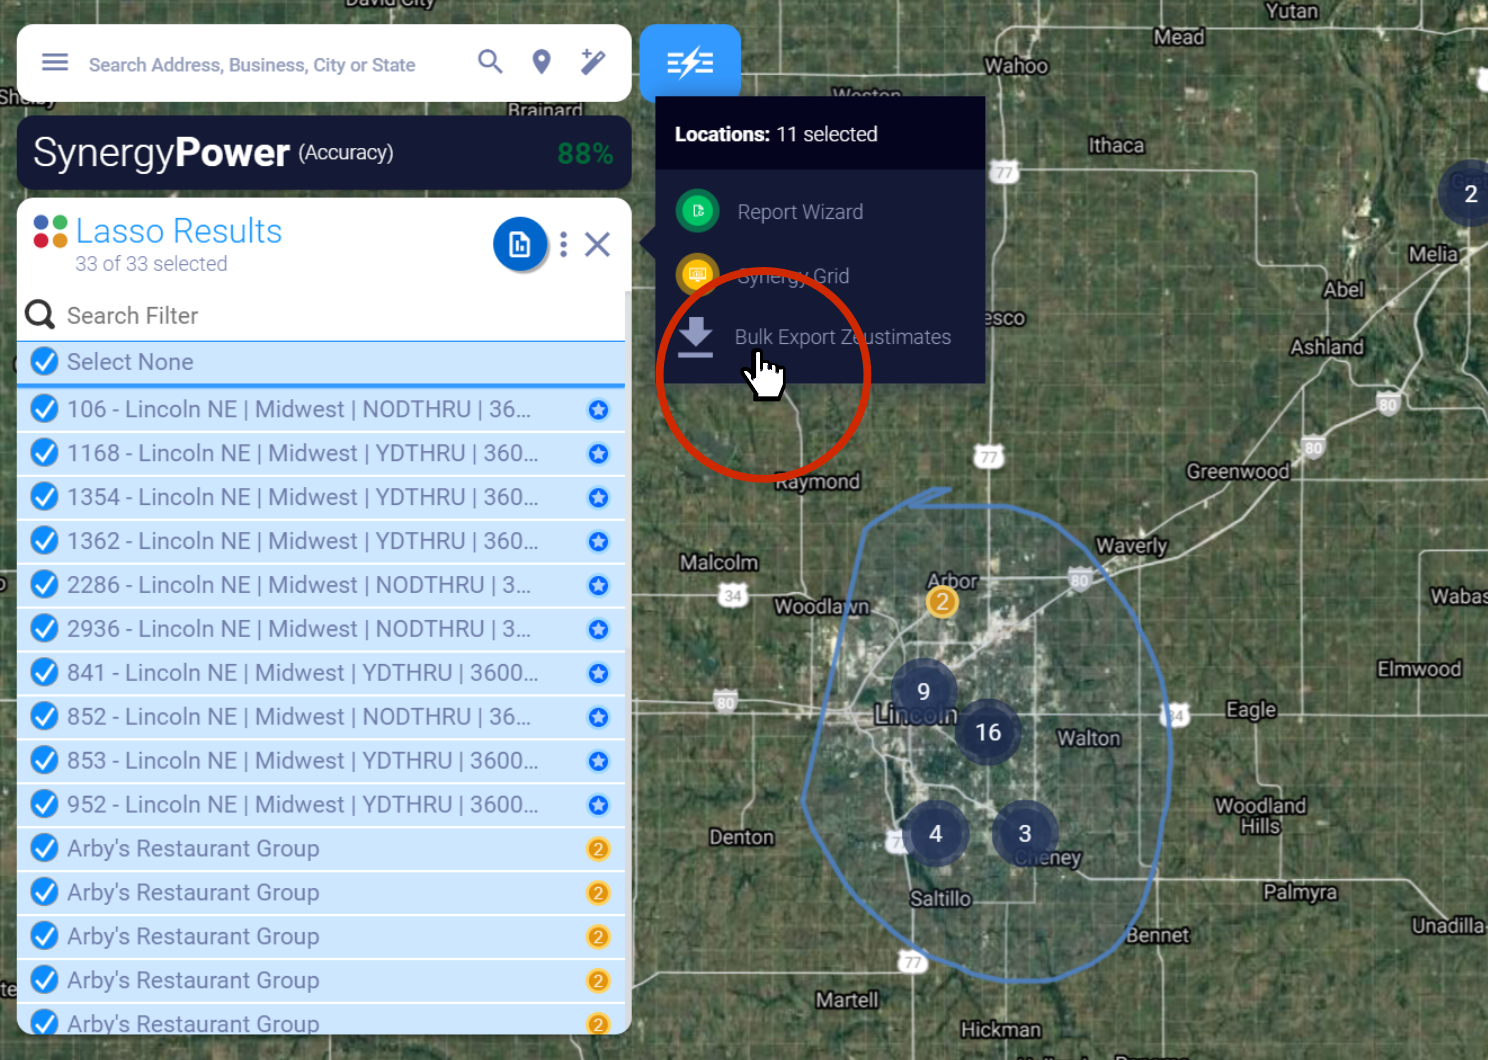This screenshot has width=1488, height=1060.
Task: Click yellow cluster marker near Arbor
Action: 942,602
